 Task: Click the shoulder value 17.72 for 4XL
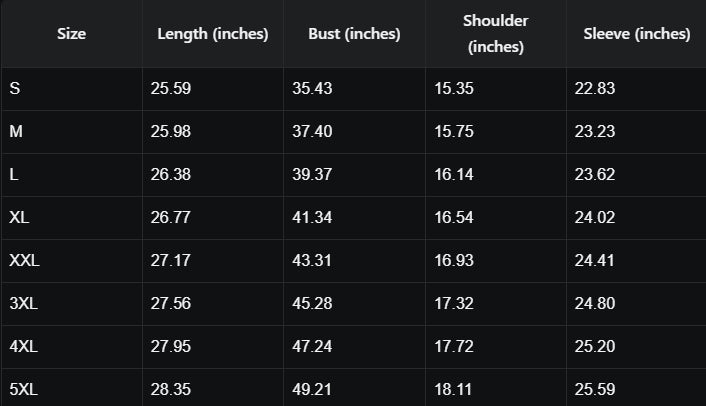(x=454, y=347)
